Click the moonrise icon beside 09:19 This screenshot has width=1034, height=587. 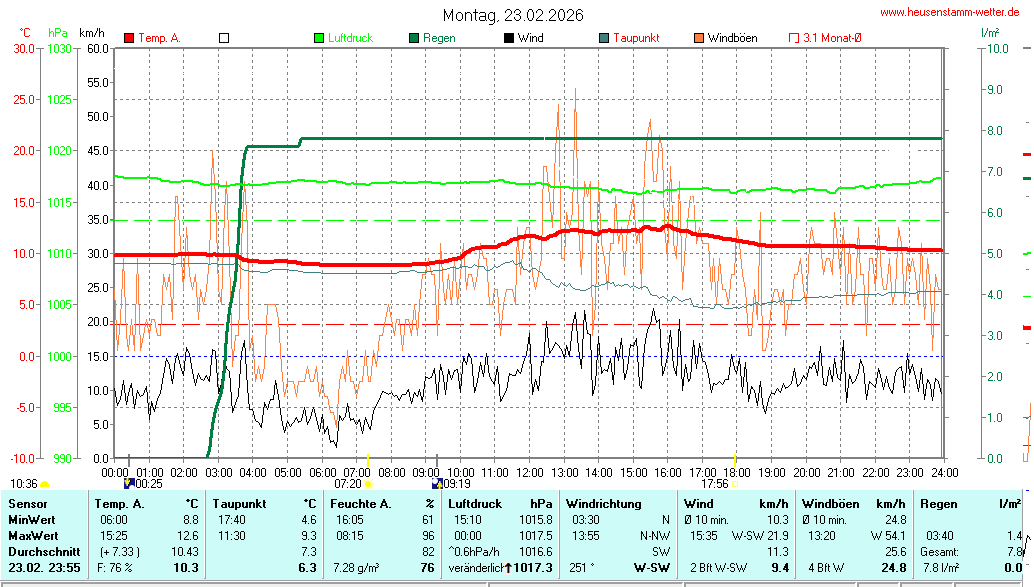pyautogui.click(x=436, y=484)
